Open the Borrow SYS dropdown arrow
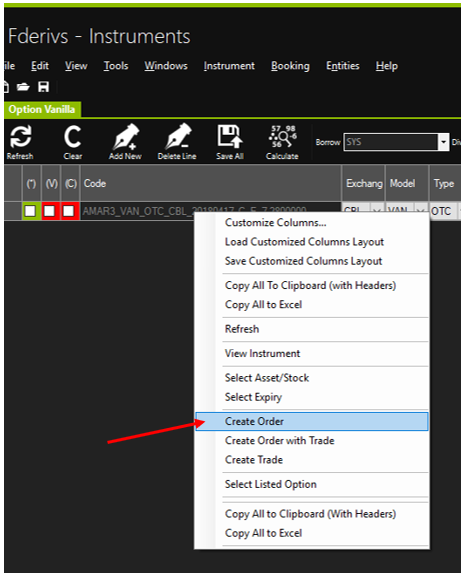Viewport: 461px width, 573px height. coord(443,142)
